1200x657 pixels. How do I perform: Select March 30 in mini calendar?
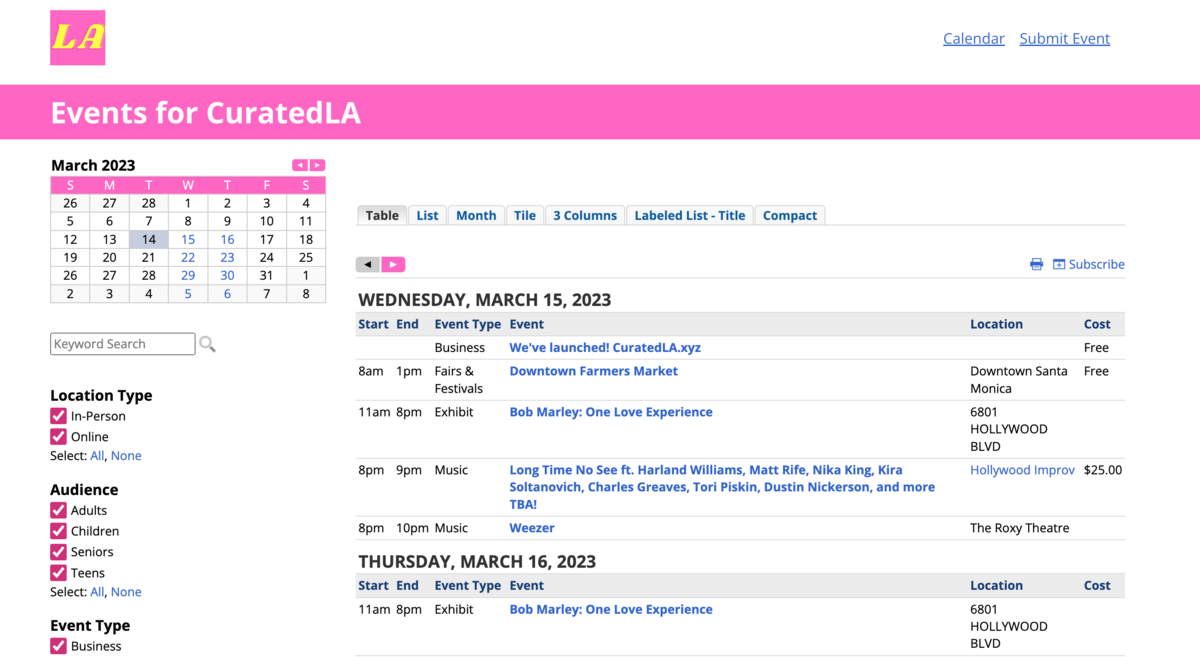[227, 276]
